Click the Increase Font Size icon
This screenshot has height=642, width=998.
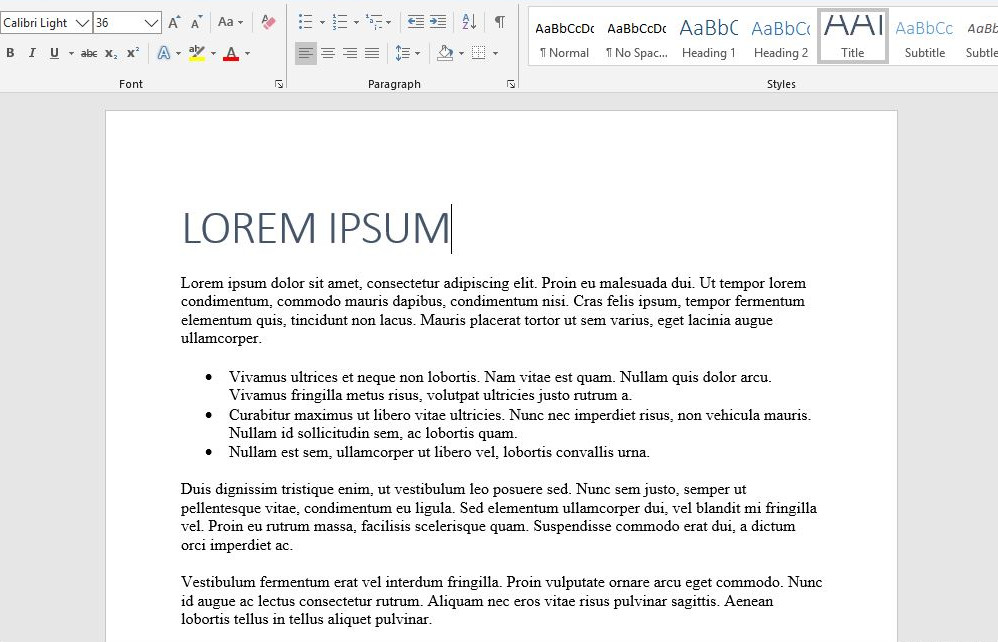pyautogui.click(x=175, y=22)
